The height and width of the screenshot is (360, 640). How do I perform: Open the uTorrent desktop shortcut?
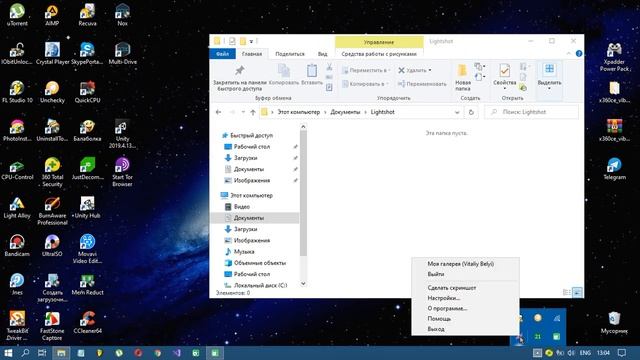pyautogui.click(x=17, y=15)
